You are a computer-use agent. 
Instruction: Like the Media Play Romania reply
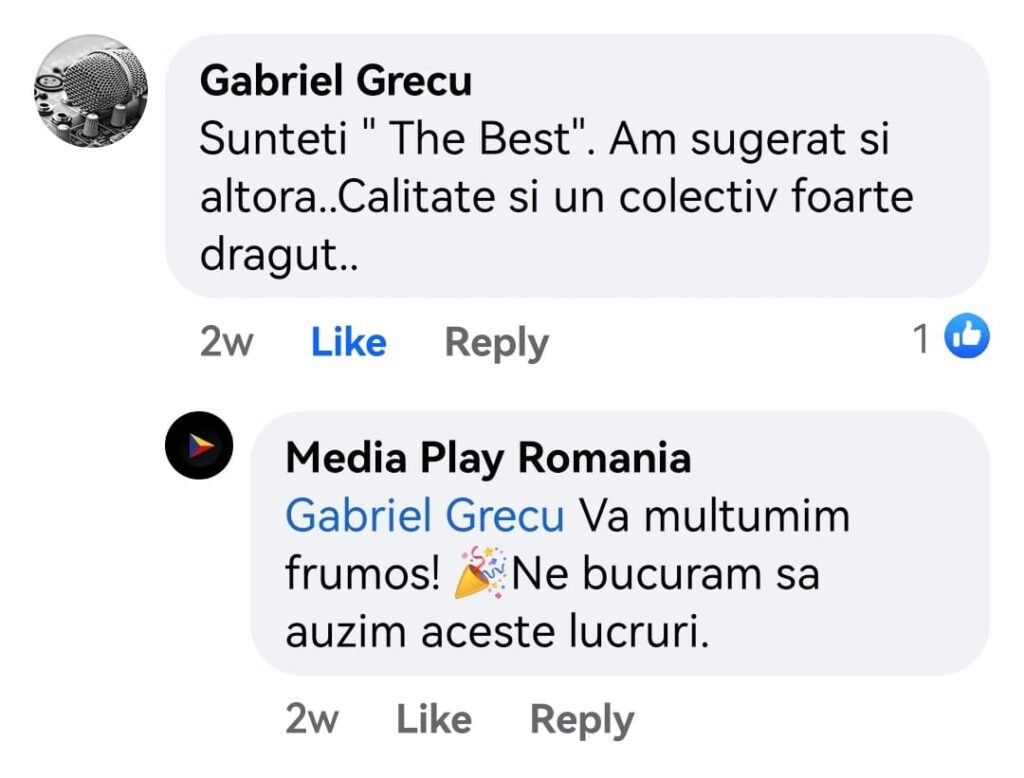(434, 719)
